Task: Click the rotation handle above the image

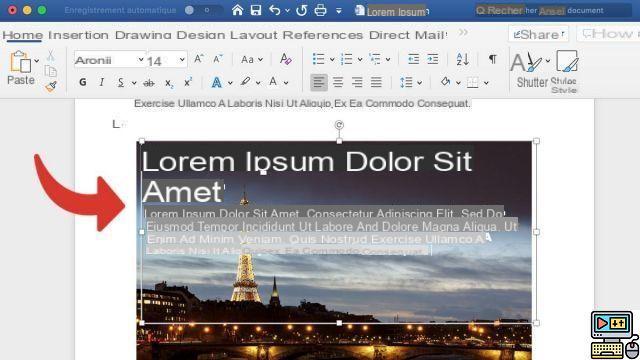Action: (x=339, y=125)
